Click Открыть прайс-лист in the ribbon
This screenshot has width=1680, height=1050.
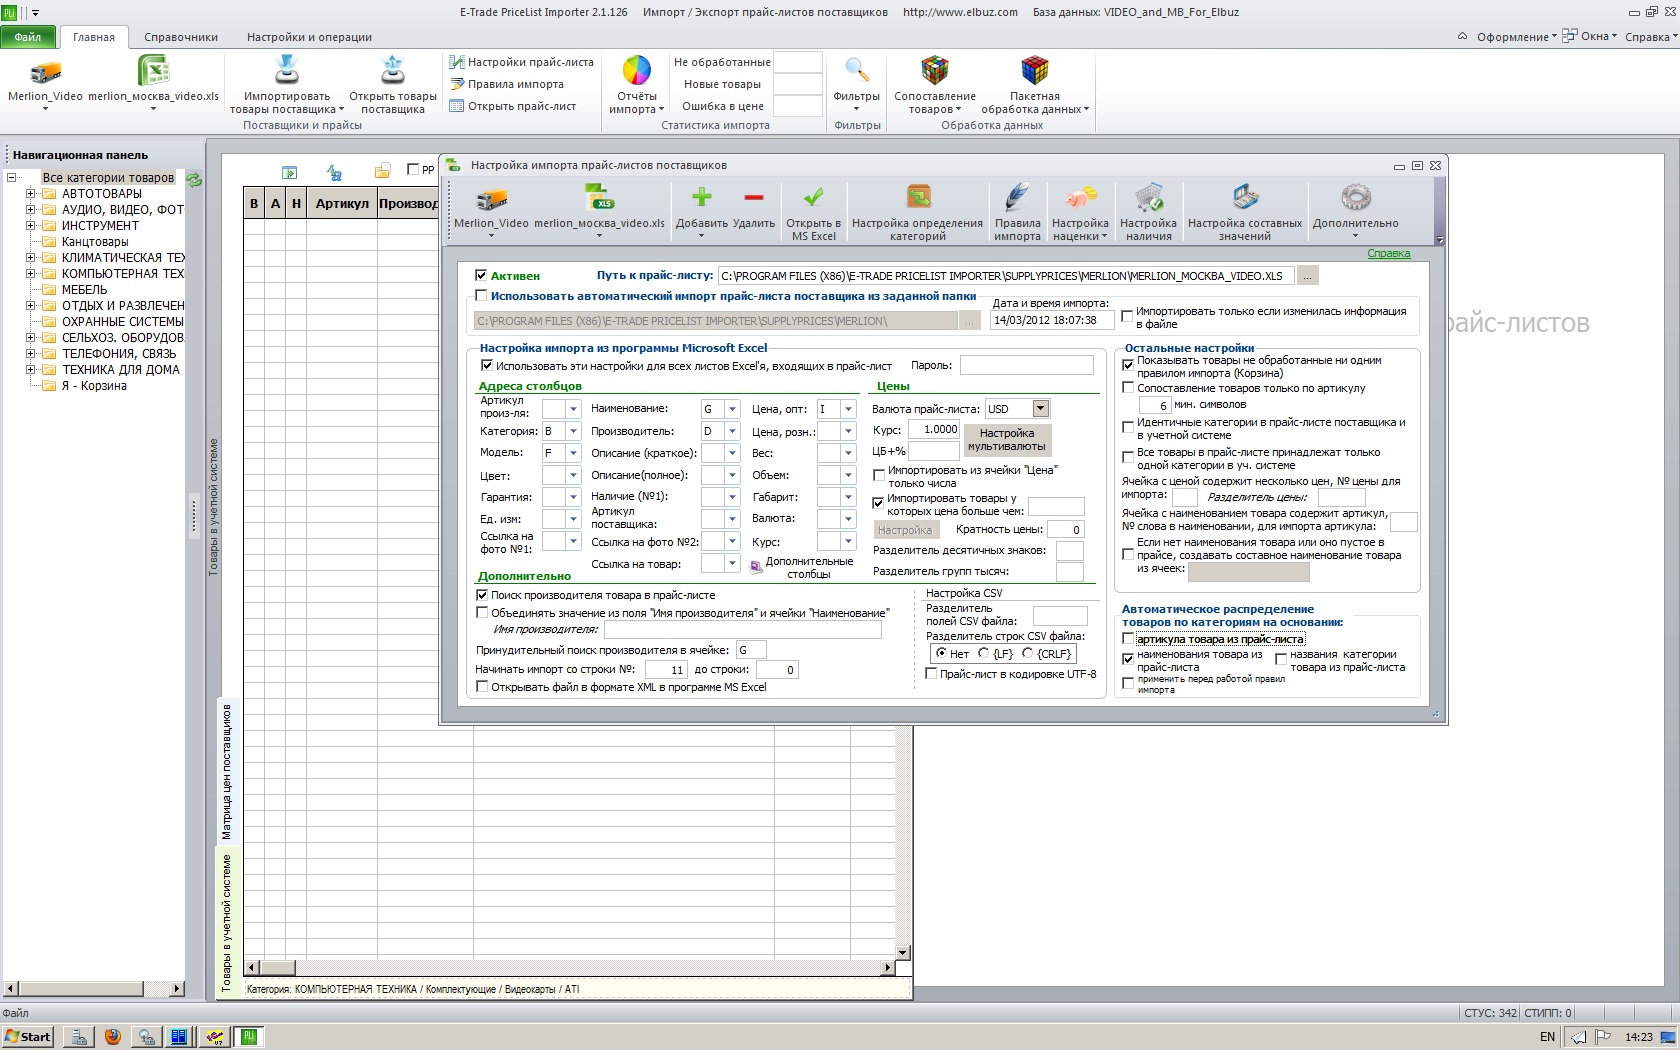(x=513, y=106)
